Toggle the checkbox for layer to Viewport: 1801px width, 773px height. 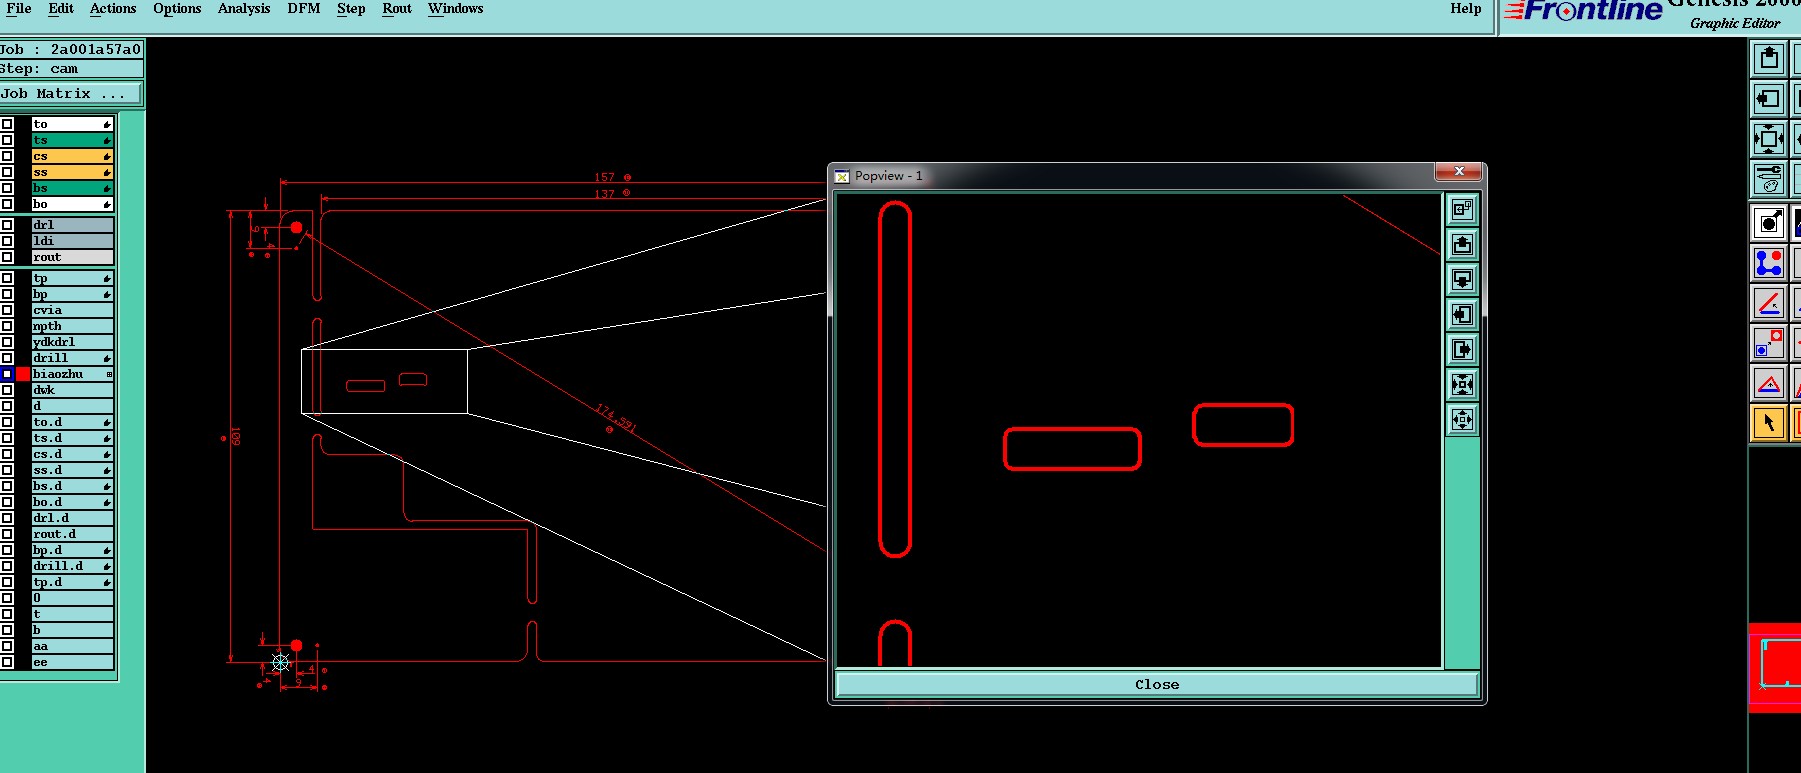pyautogui.click(x=7, y=124)
